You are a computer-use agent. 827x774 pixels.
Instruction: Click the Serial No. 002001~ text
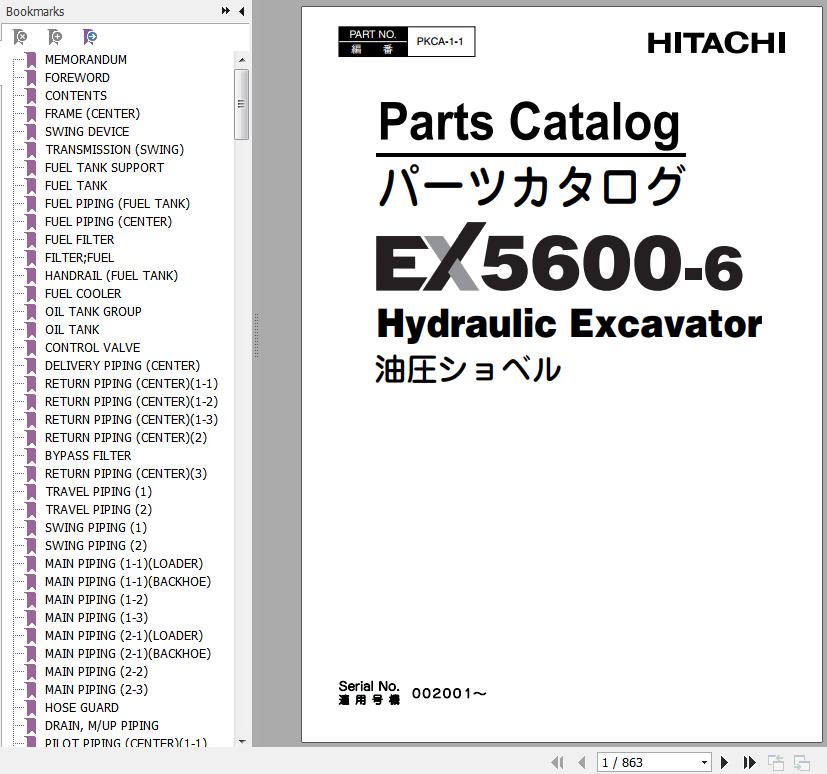click(x=412, y=693)
